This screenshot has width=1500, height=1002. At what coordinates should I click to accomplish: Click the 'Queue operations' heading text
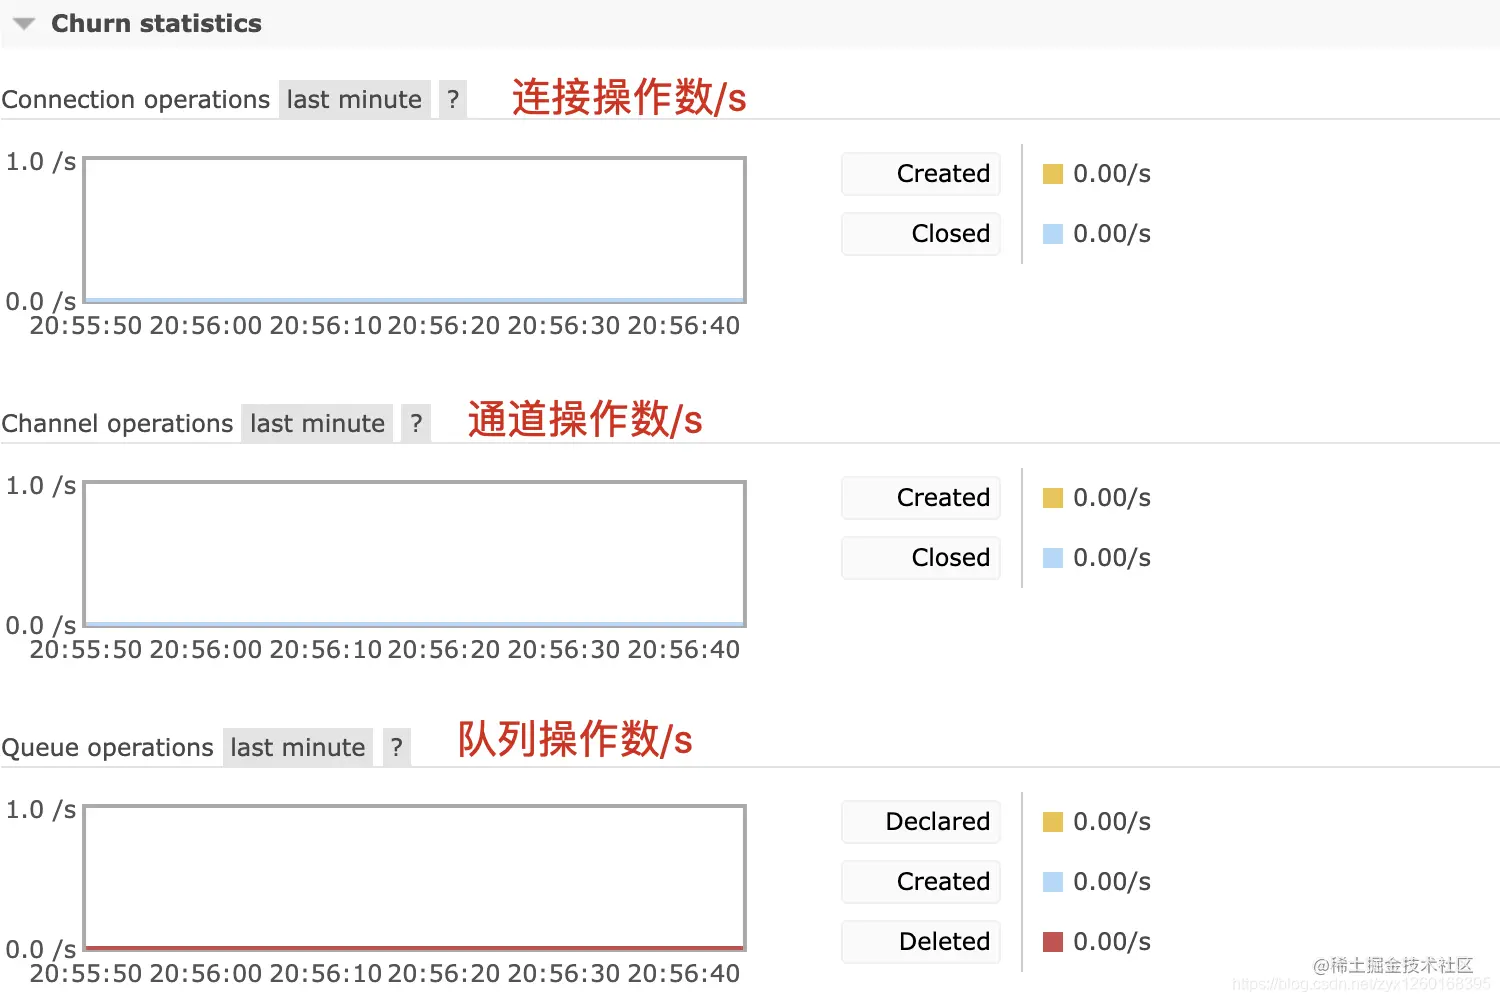click(108, 748)
